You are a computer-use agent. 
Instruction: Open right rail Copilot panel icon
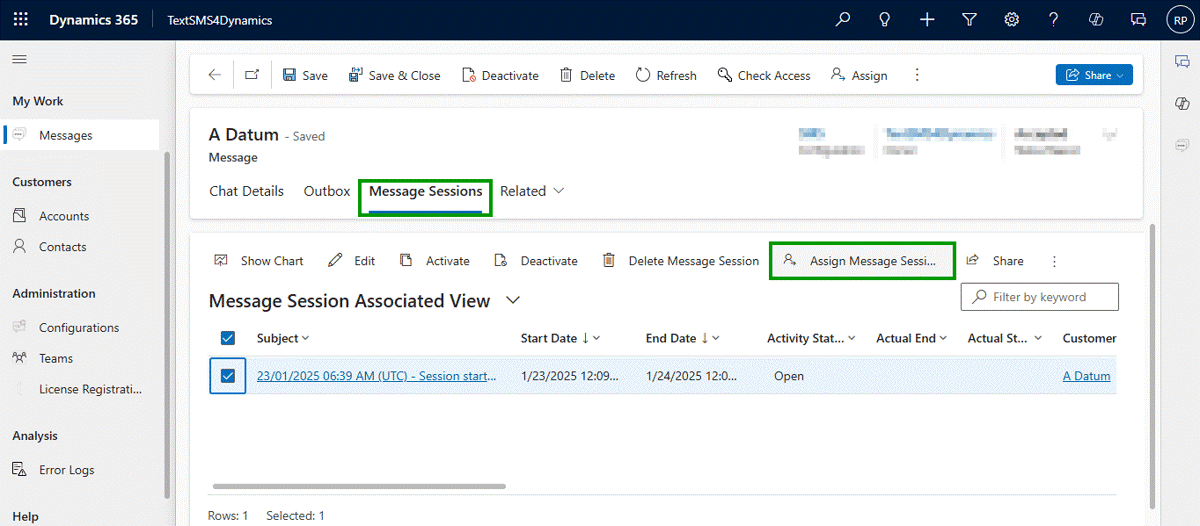point(1182,104)
